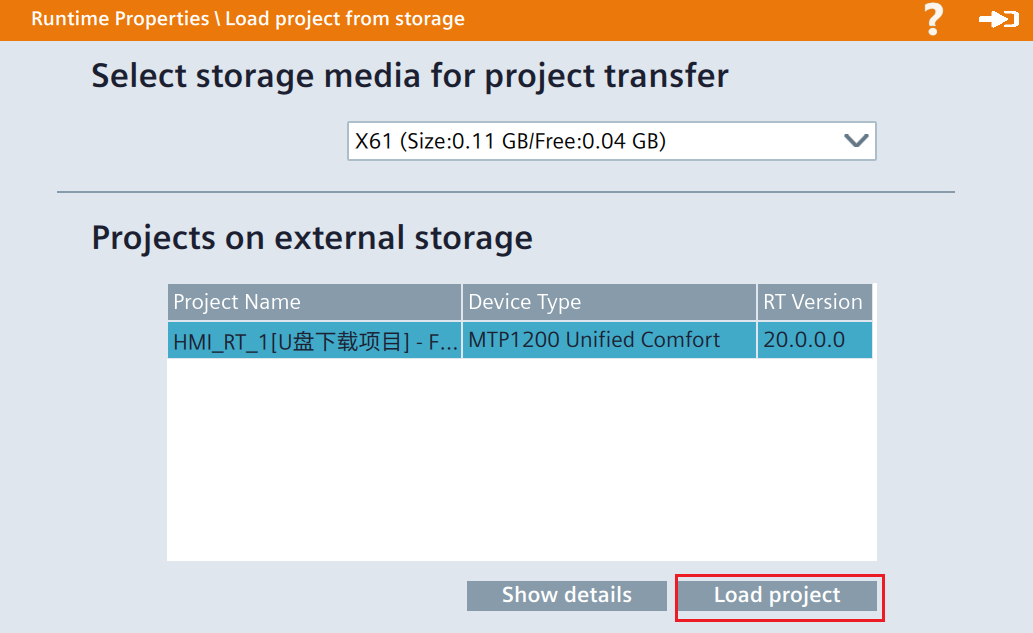1033x633 pixels.
Task: Click empty area of the projects list
Action: [520, 460]
